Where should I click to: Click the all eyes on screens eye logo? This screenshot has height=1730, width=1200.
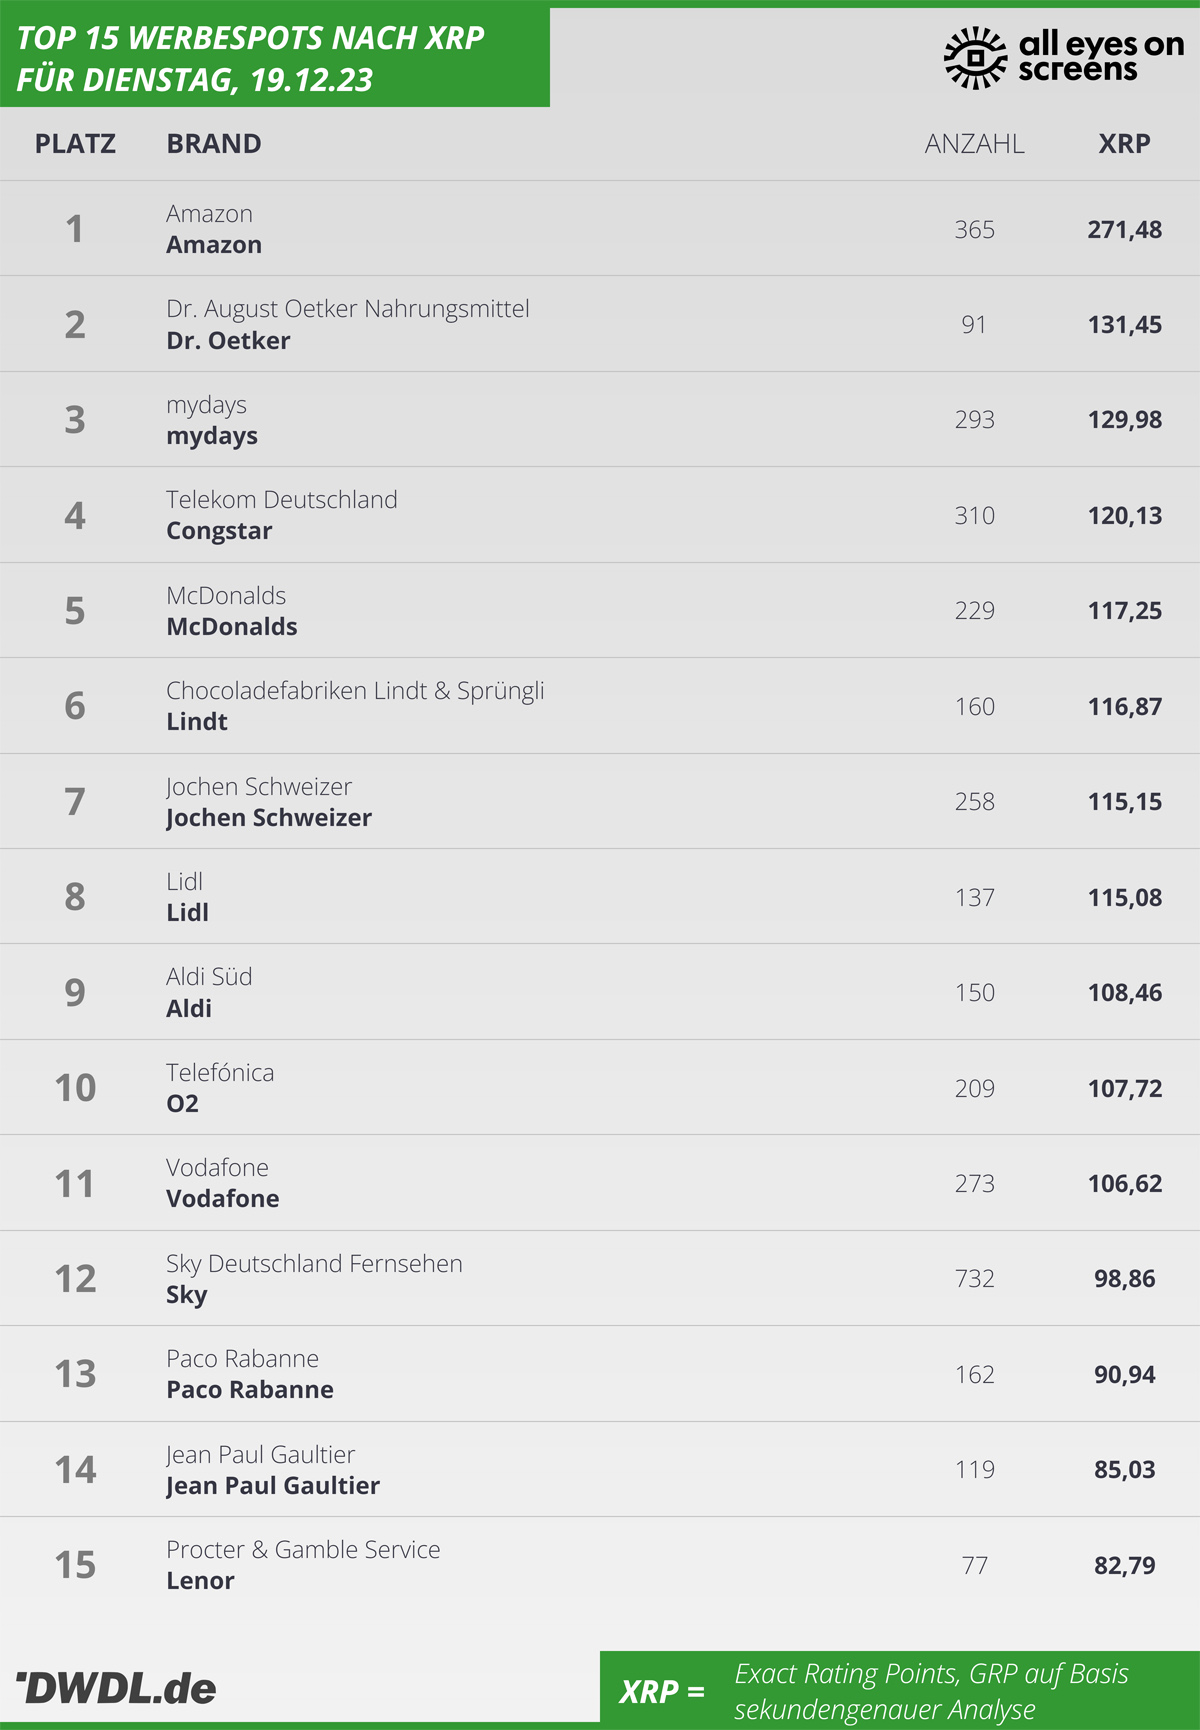[975, 58]
